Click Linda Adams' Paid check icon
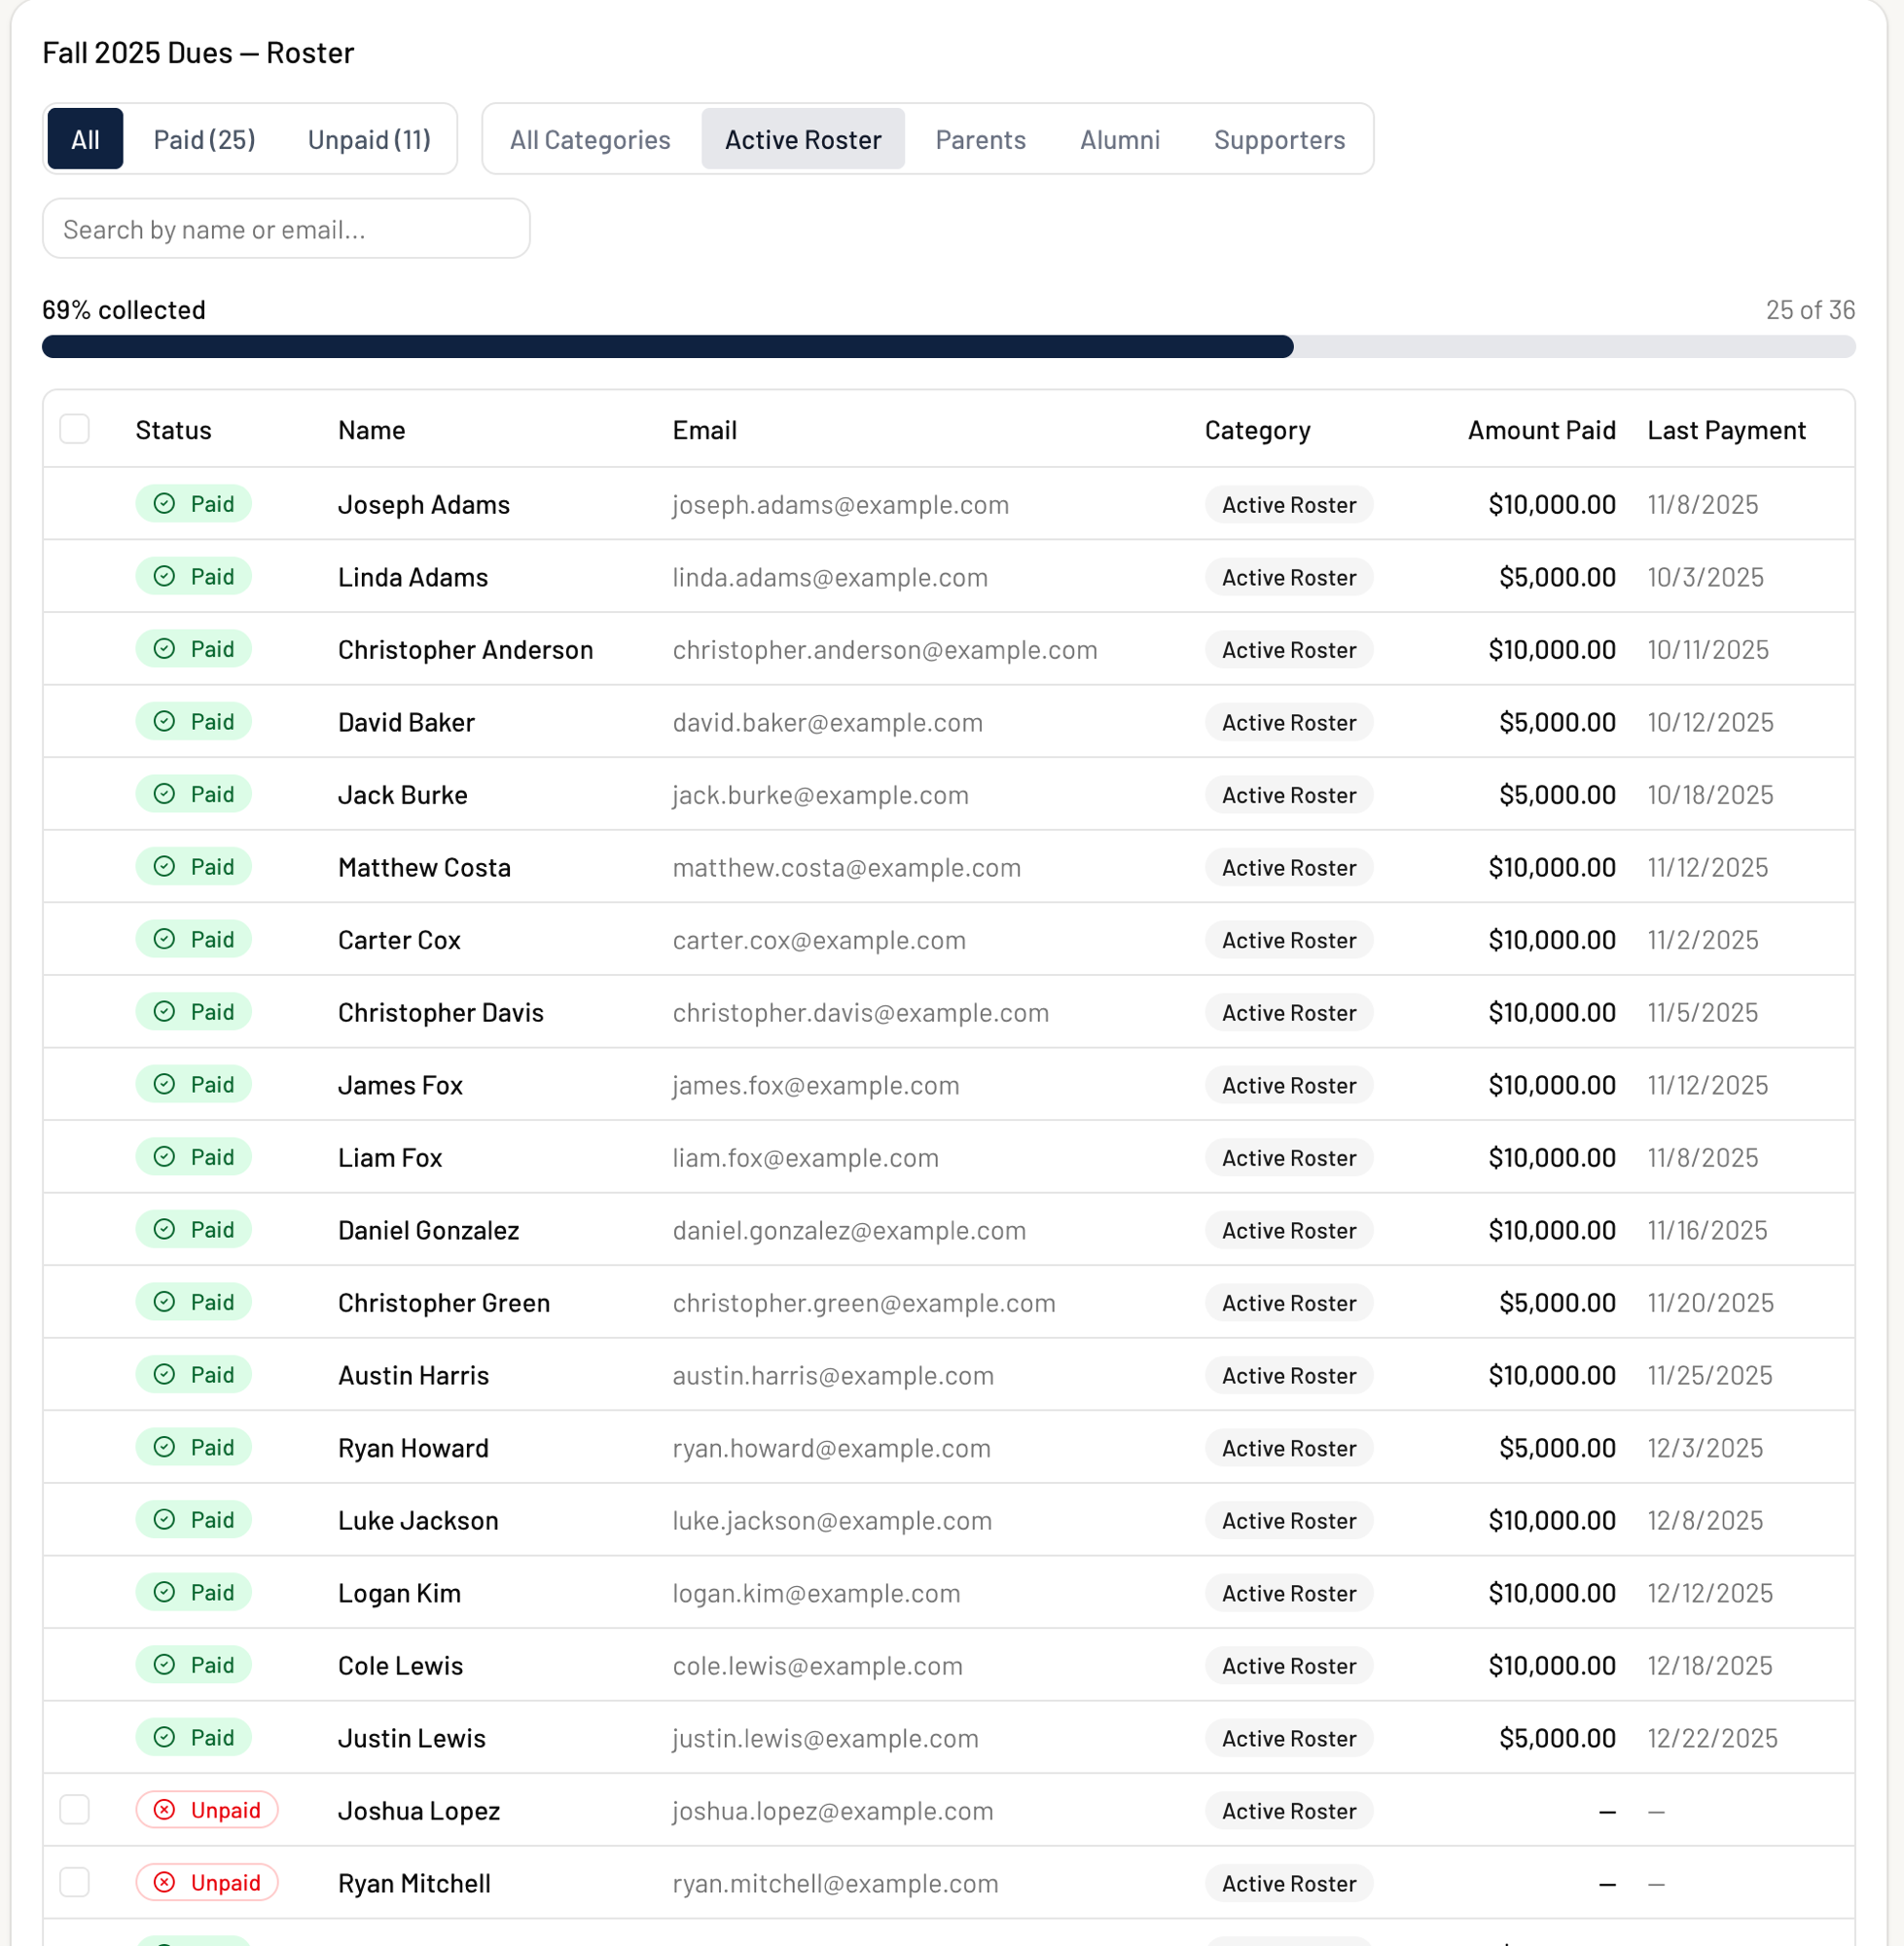 [164, 577]
